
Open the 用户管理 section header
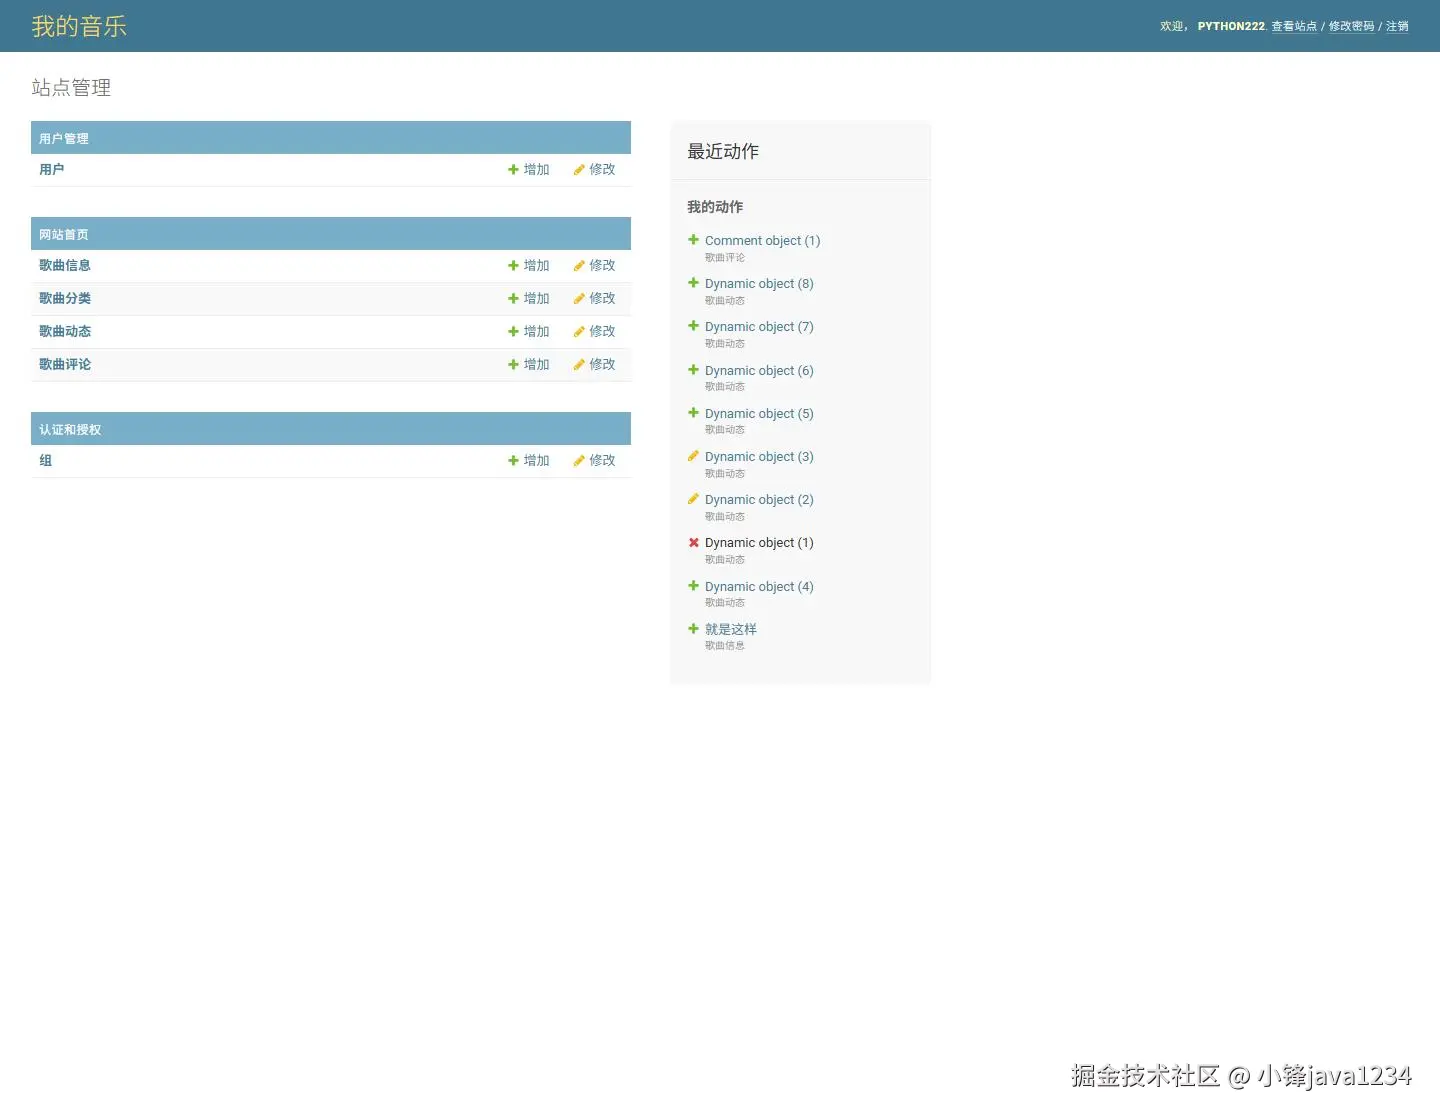tap(64, 139)
